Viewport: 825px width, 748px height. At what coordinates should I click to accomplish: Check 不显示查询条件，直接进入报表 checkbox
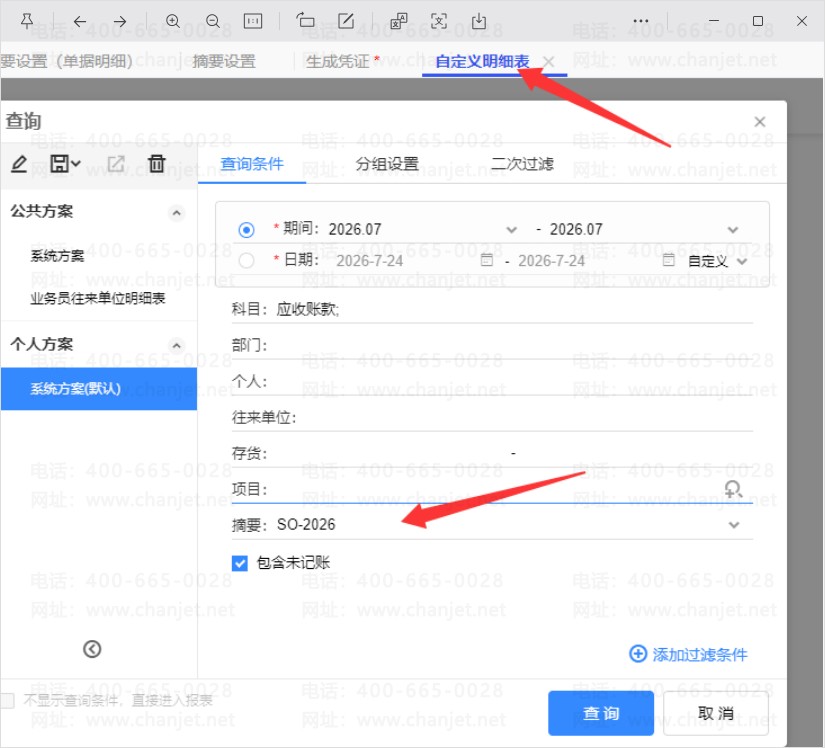tap(7, 701)
